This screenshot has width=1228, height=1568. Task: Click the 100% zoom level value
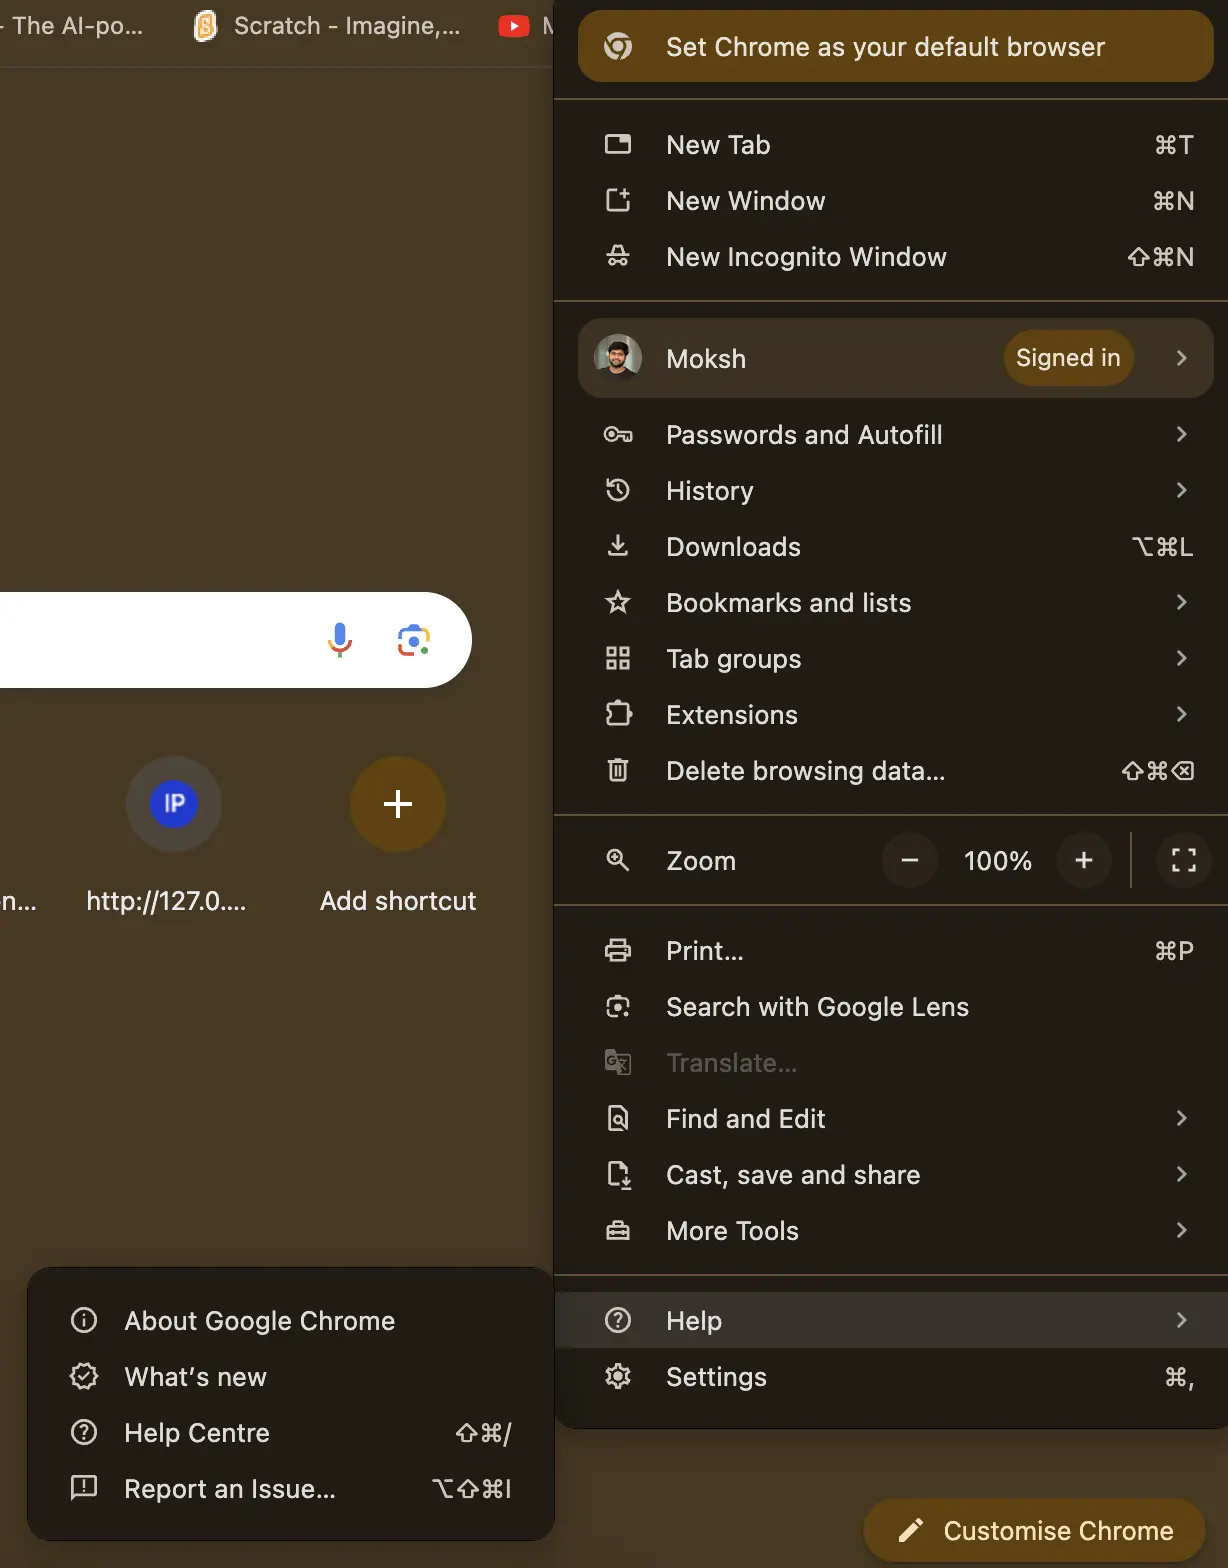point(998,860)
